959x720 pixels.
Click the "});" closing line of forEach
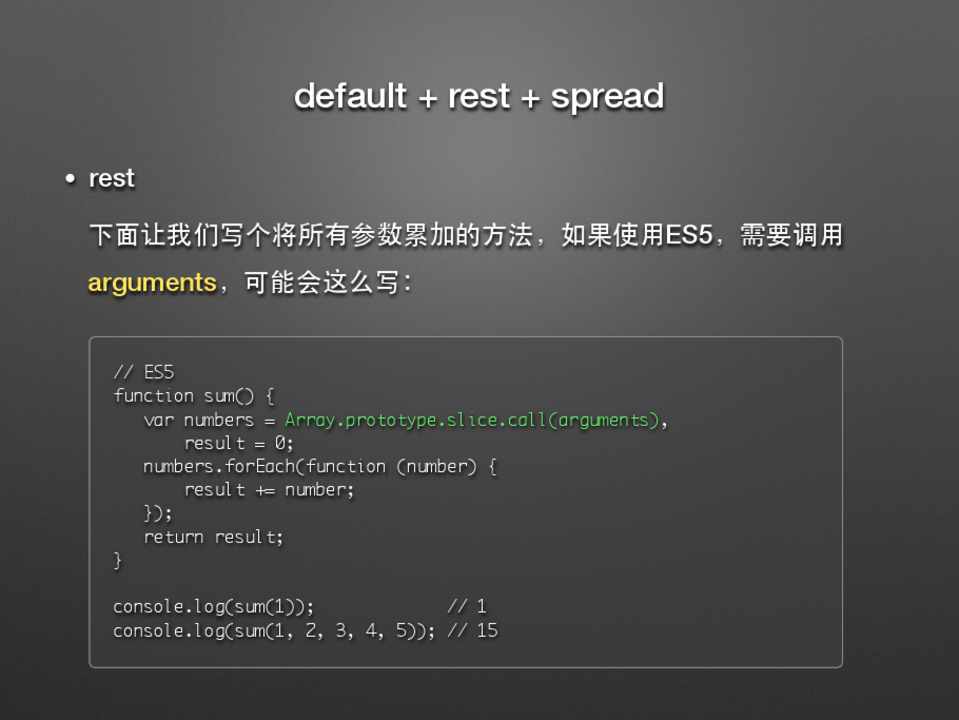tap(158, 514)
